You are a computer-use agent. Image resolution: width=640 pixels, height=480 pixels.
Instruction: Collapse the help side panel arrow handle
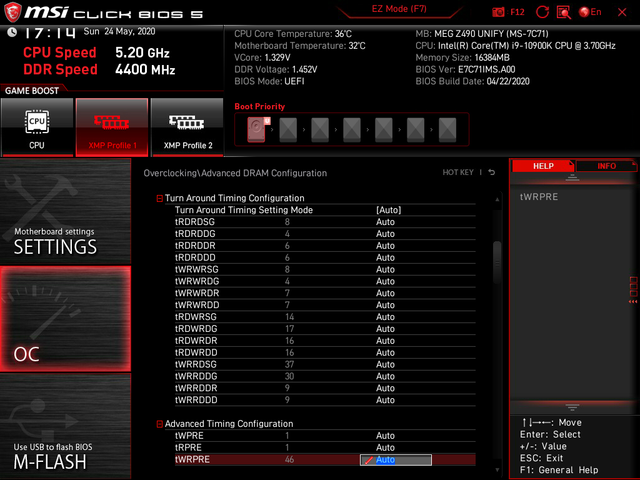tap(633, 290)
